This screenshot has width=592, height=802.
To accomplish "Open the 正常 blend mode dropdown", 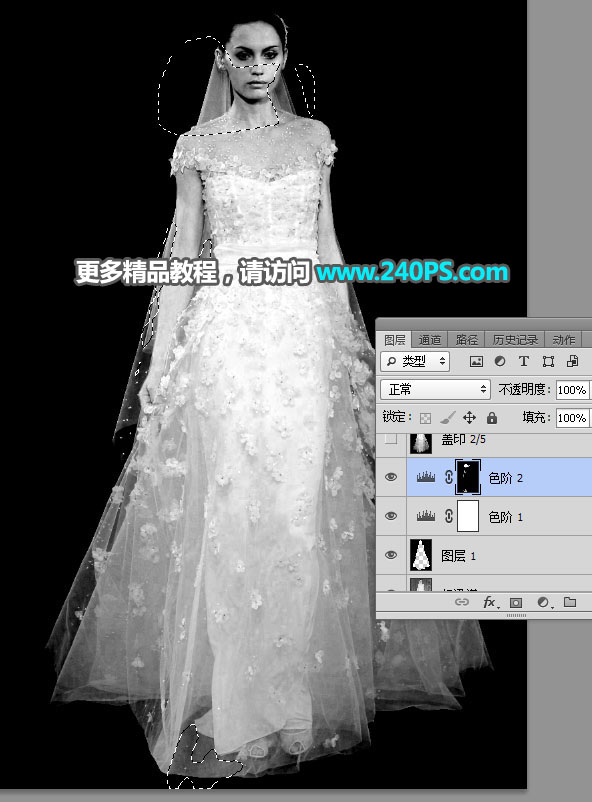I will click(435, 390).
